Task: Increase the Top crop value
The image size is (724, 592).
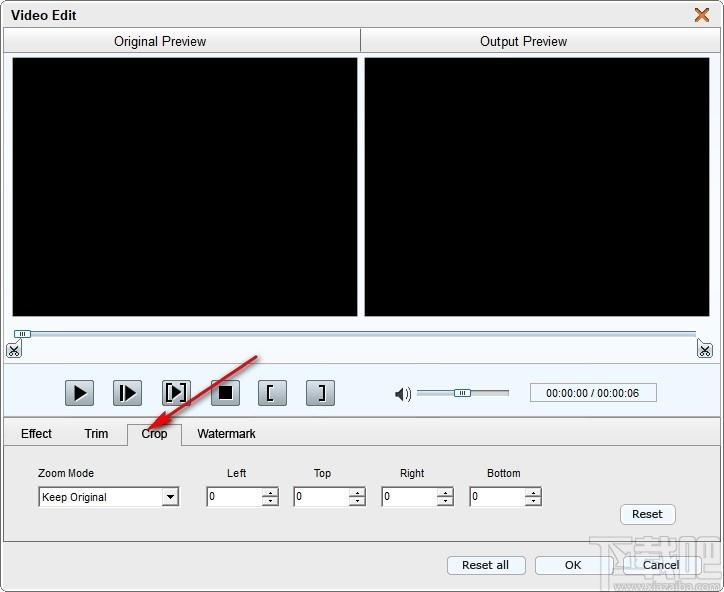Action: click(x=357, y=492)
